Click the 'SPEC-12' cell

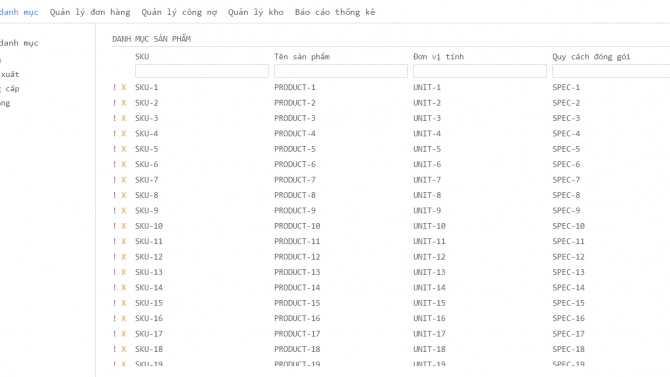[568, 256]
